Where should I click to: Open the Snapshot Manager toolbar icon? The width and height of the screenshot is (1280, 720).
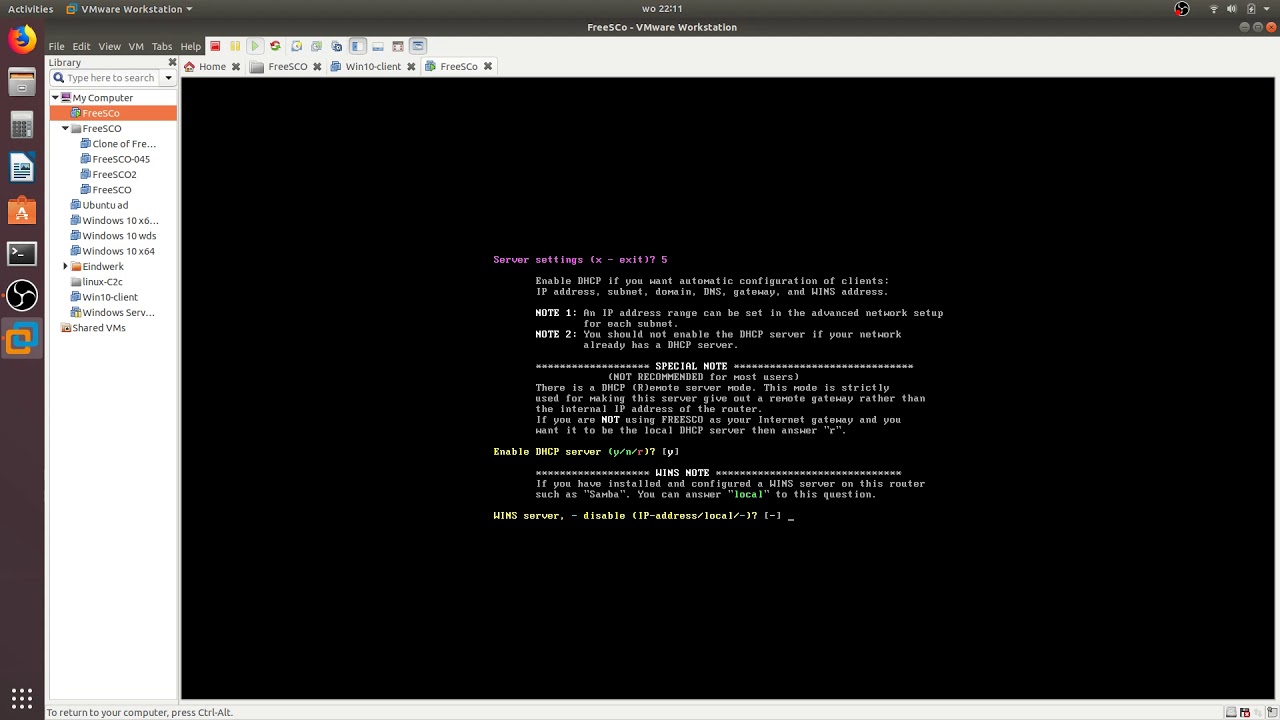tap(337, 46)
